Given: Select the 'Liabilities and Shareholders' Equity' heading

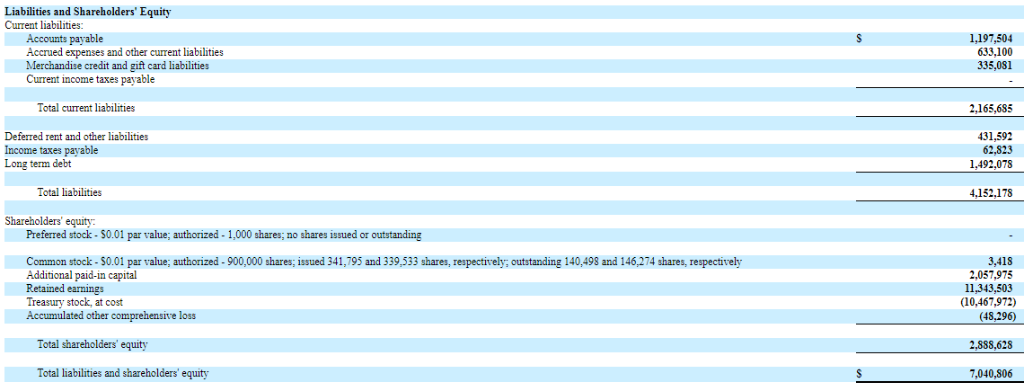Looking at the screenshot, I should point(88,12).
